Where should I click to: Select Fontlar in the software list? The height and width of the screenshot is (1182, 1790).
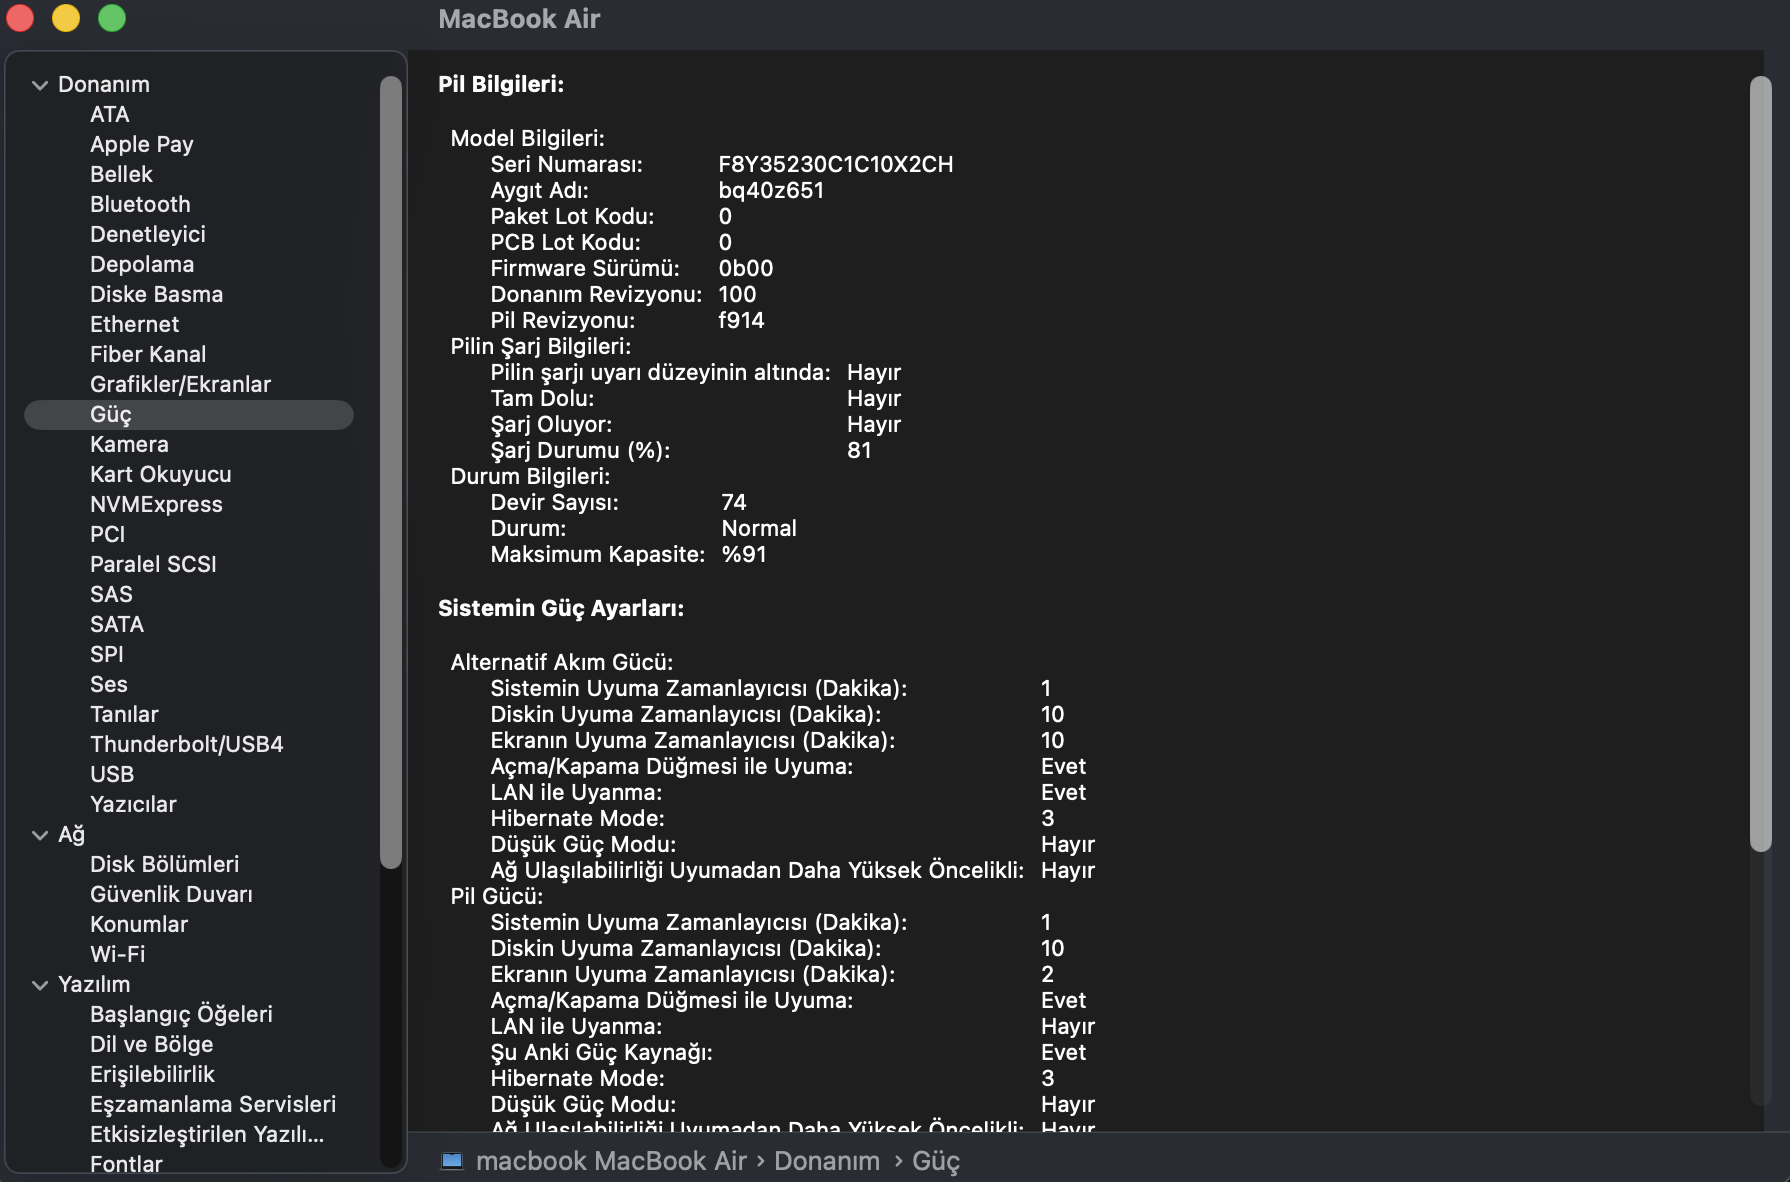126,1164
